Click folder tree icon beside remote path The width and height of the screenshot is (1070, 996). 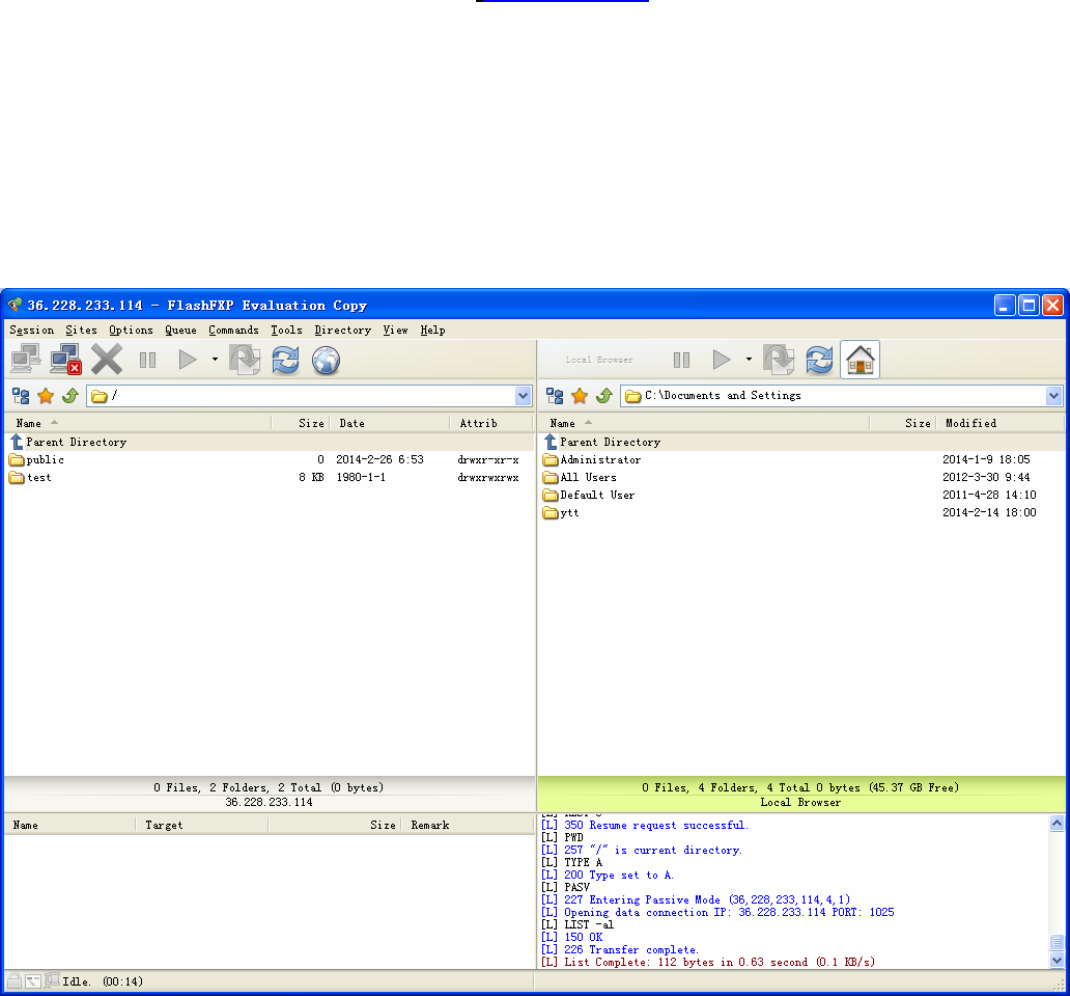(21, 396)
